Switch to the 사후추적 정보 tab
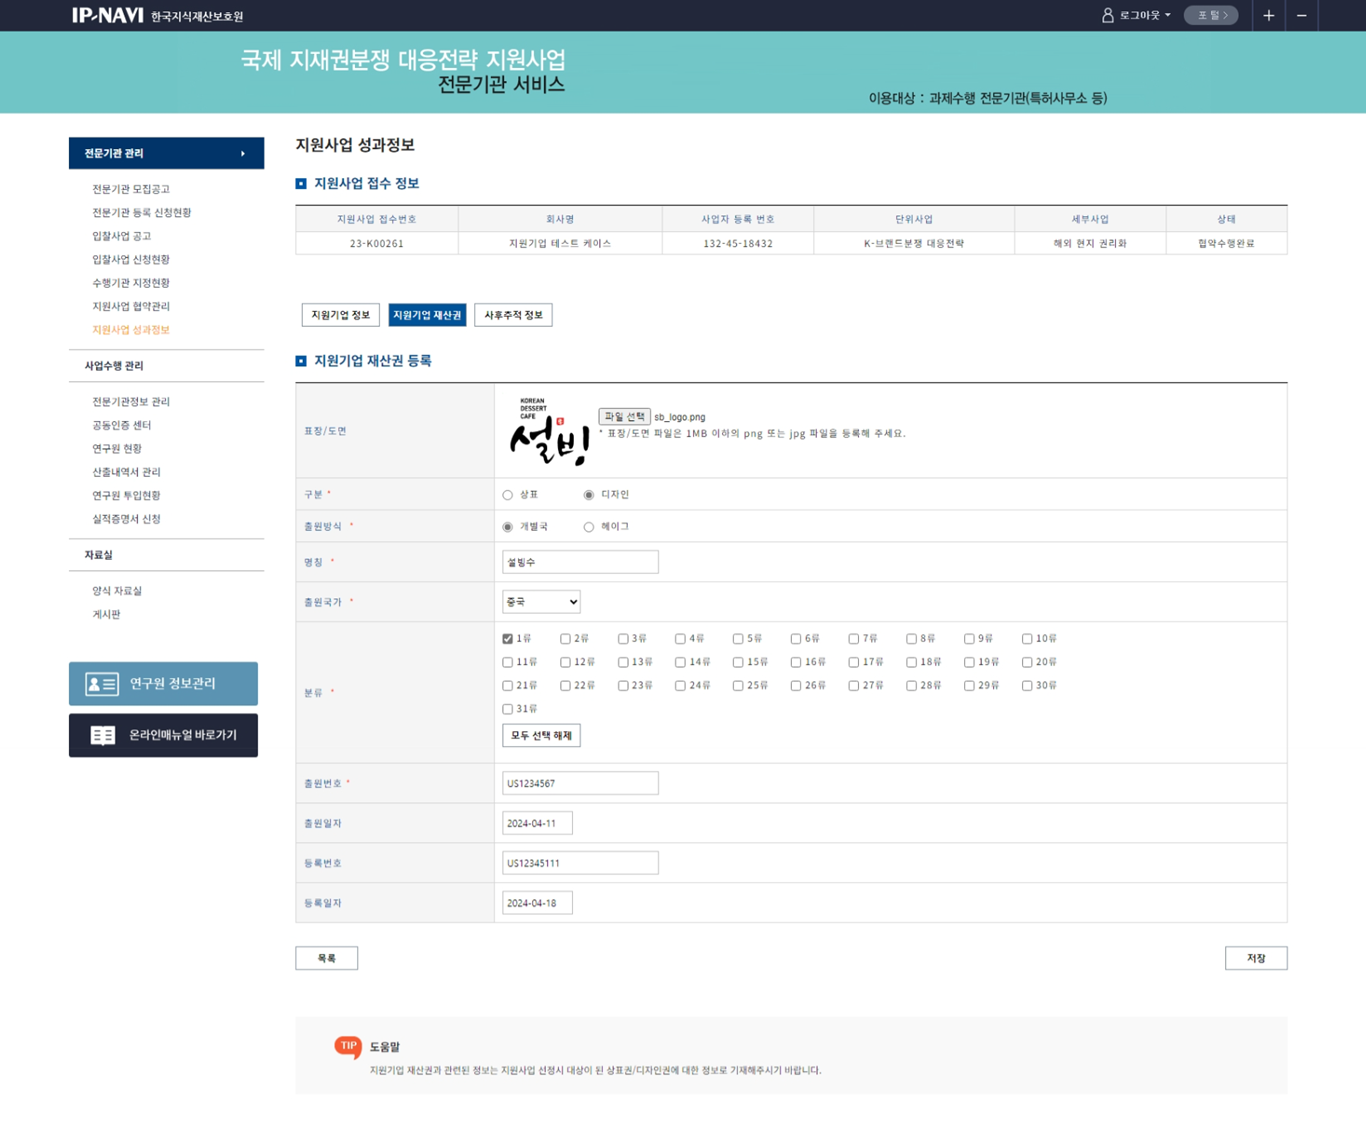This screenshot has height=1125, width=1366. (513, 315)
